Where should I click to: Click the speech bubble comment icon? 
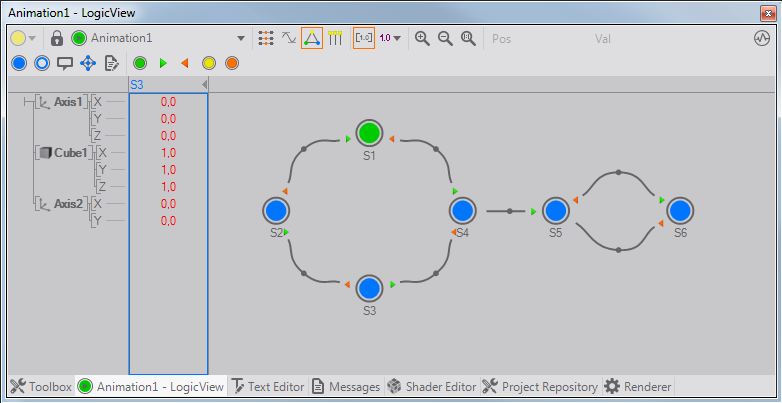click(x=65, y=63)
